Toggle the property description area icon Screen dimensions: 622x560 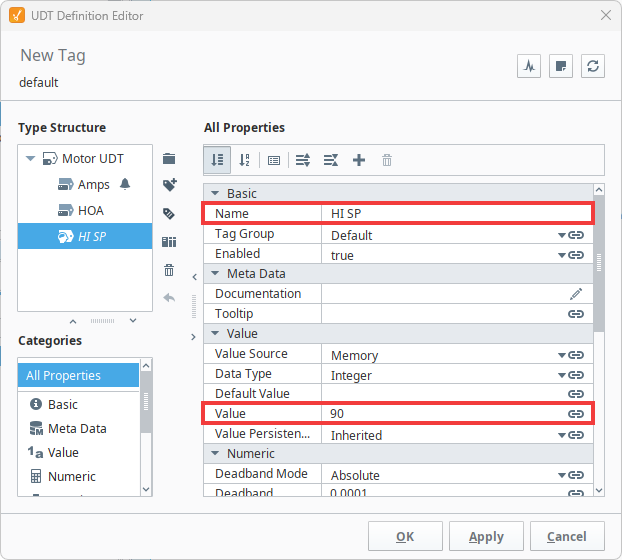pos(274,160)
